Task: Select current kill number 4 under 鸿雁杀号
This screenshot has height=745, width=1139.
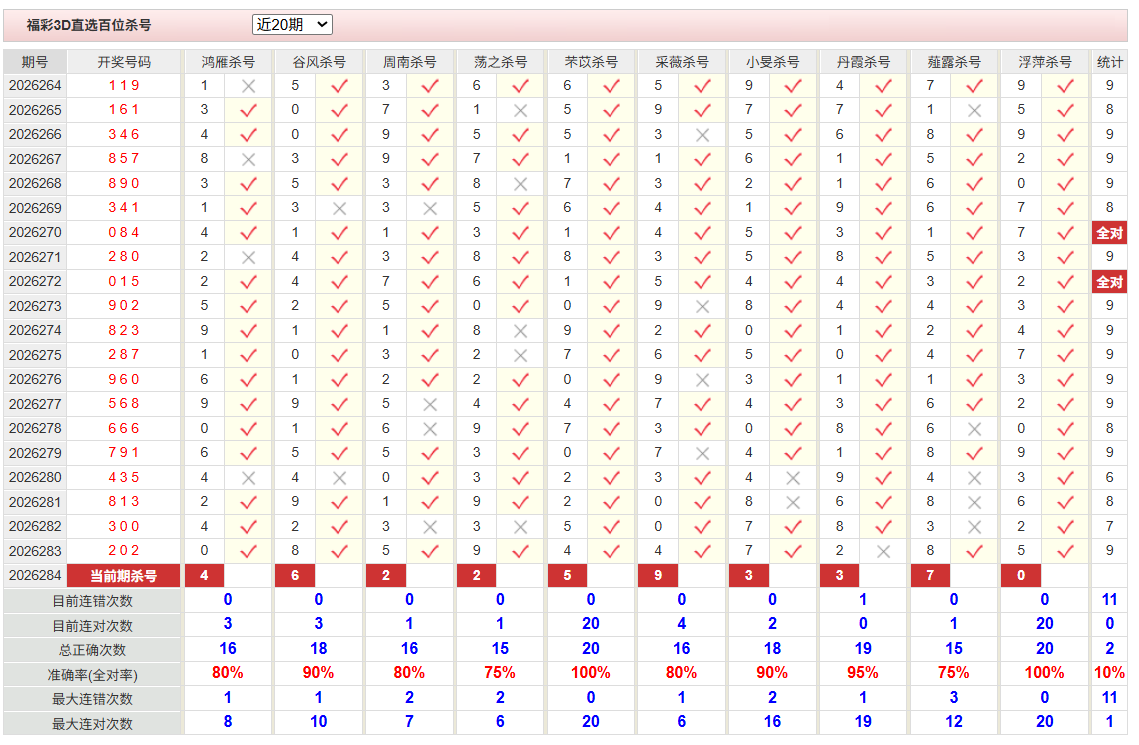Action: coord(204,576)
